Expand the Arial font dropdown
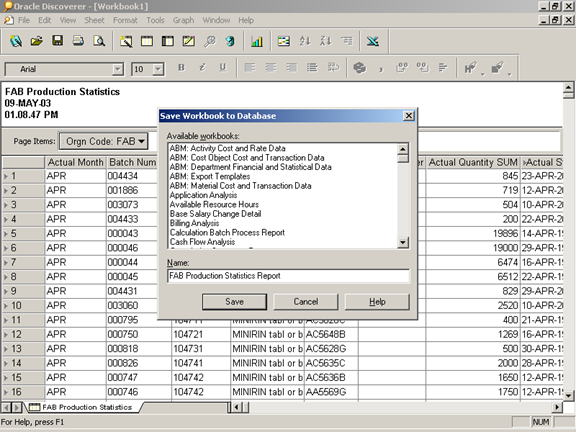This screenshot has width=576, height=432. 118,69
